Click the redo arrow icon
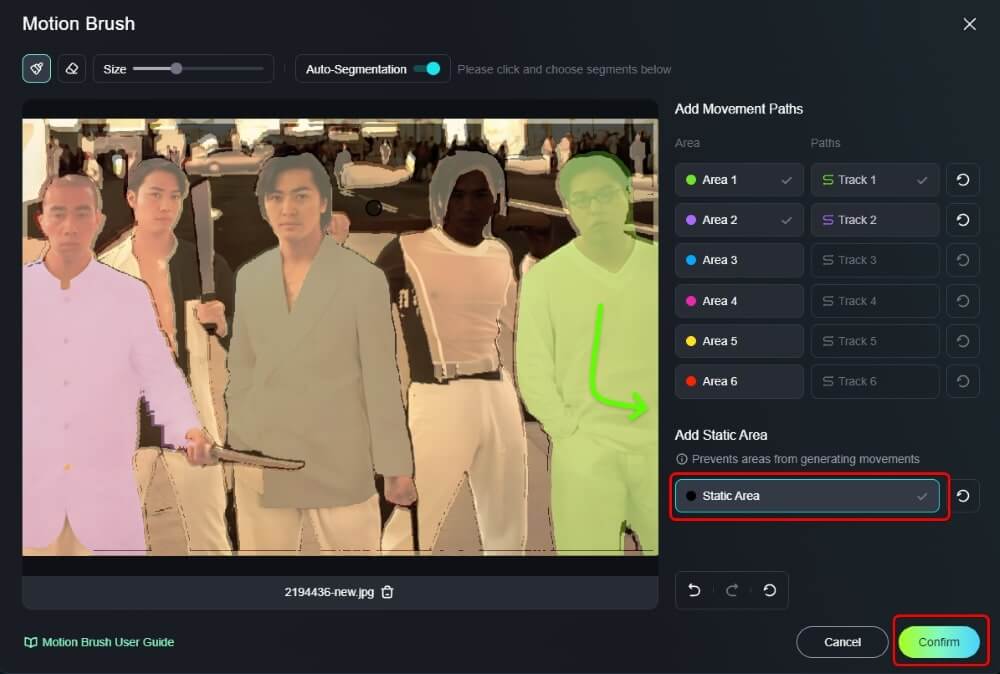Viewport: 1000px width, 674px height. 732,590
